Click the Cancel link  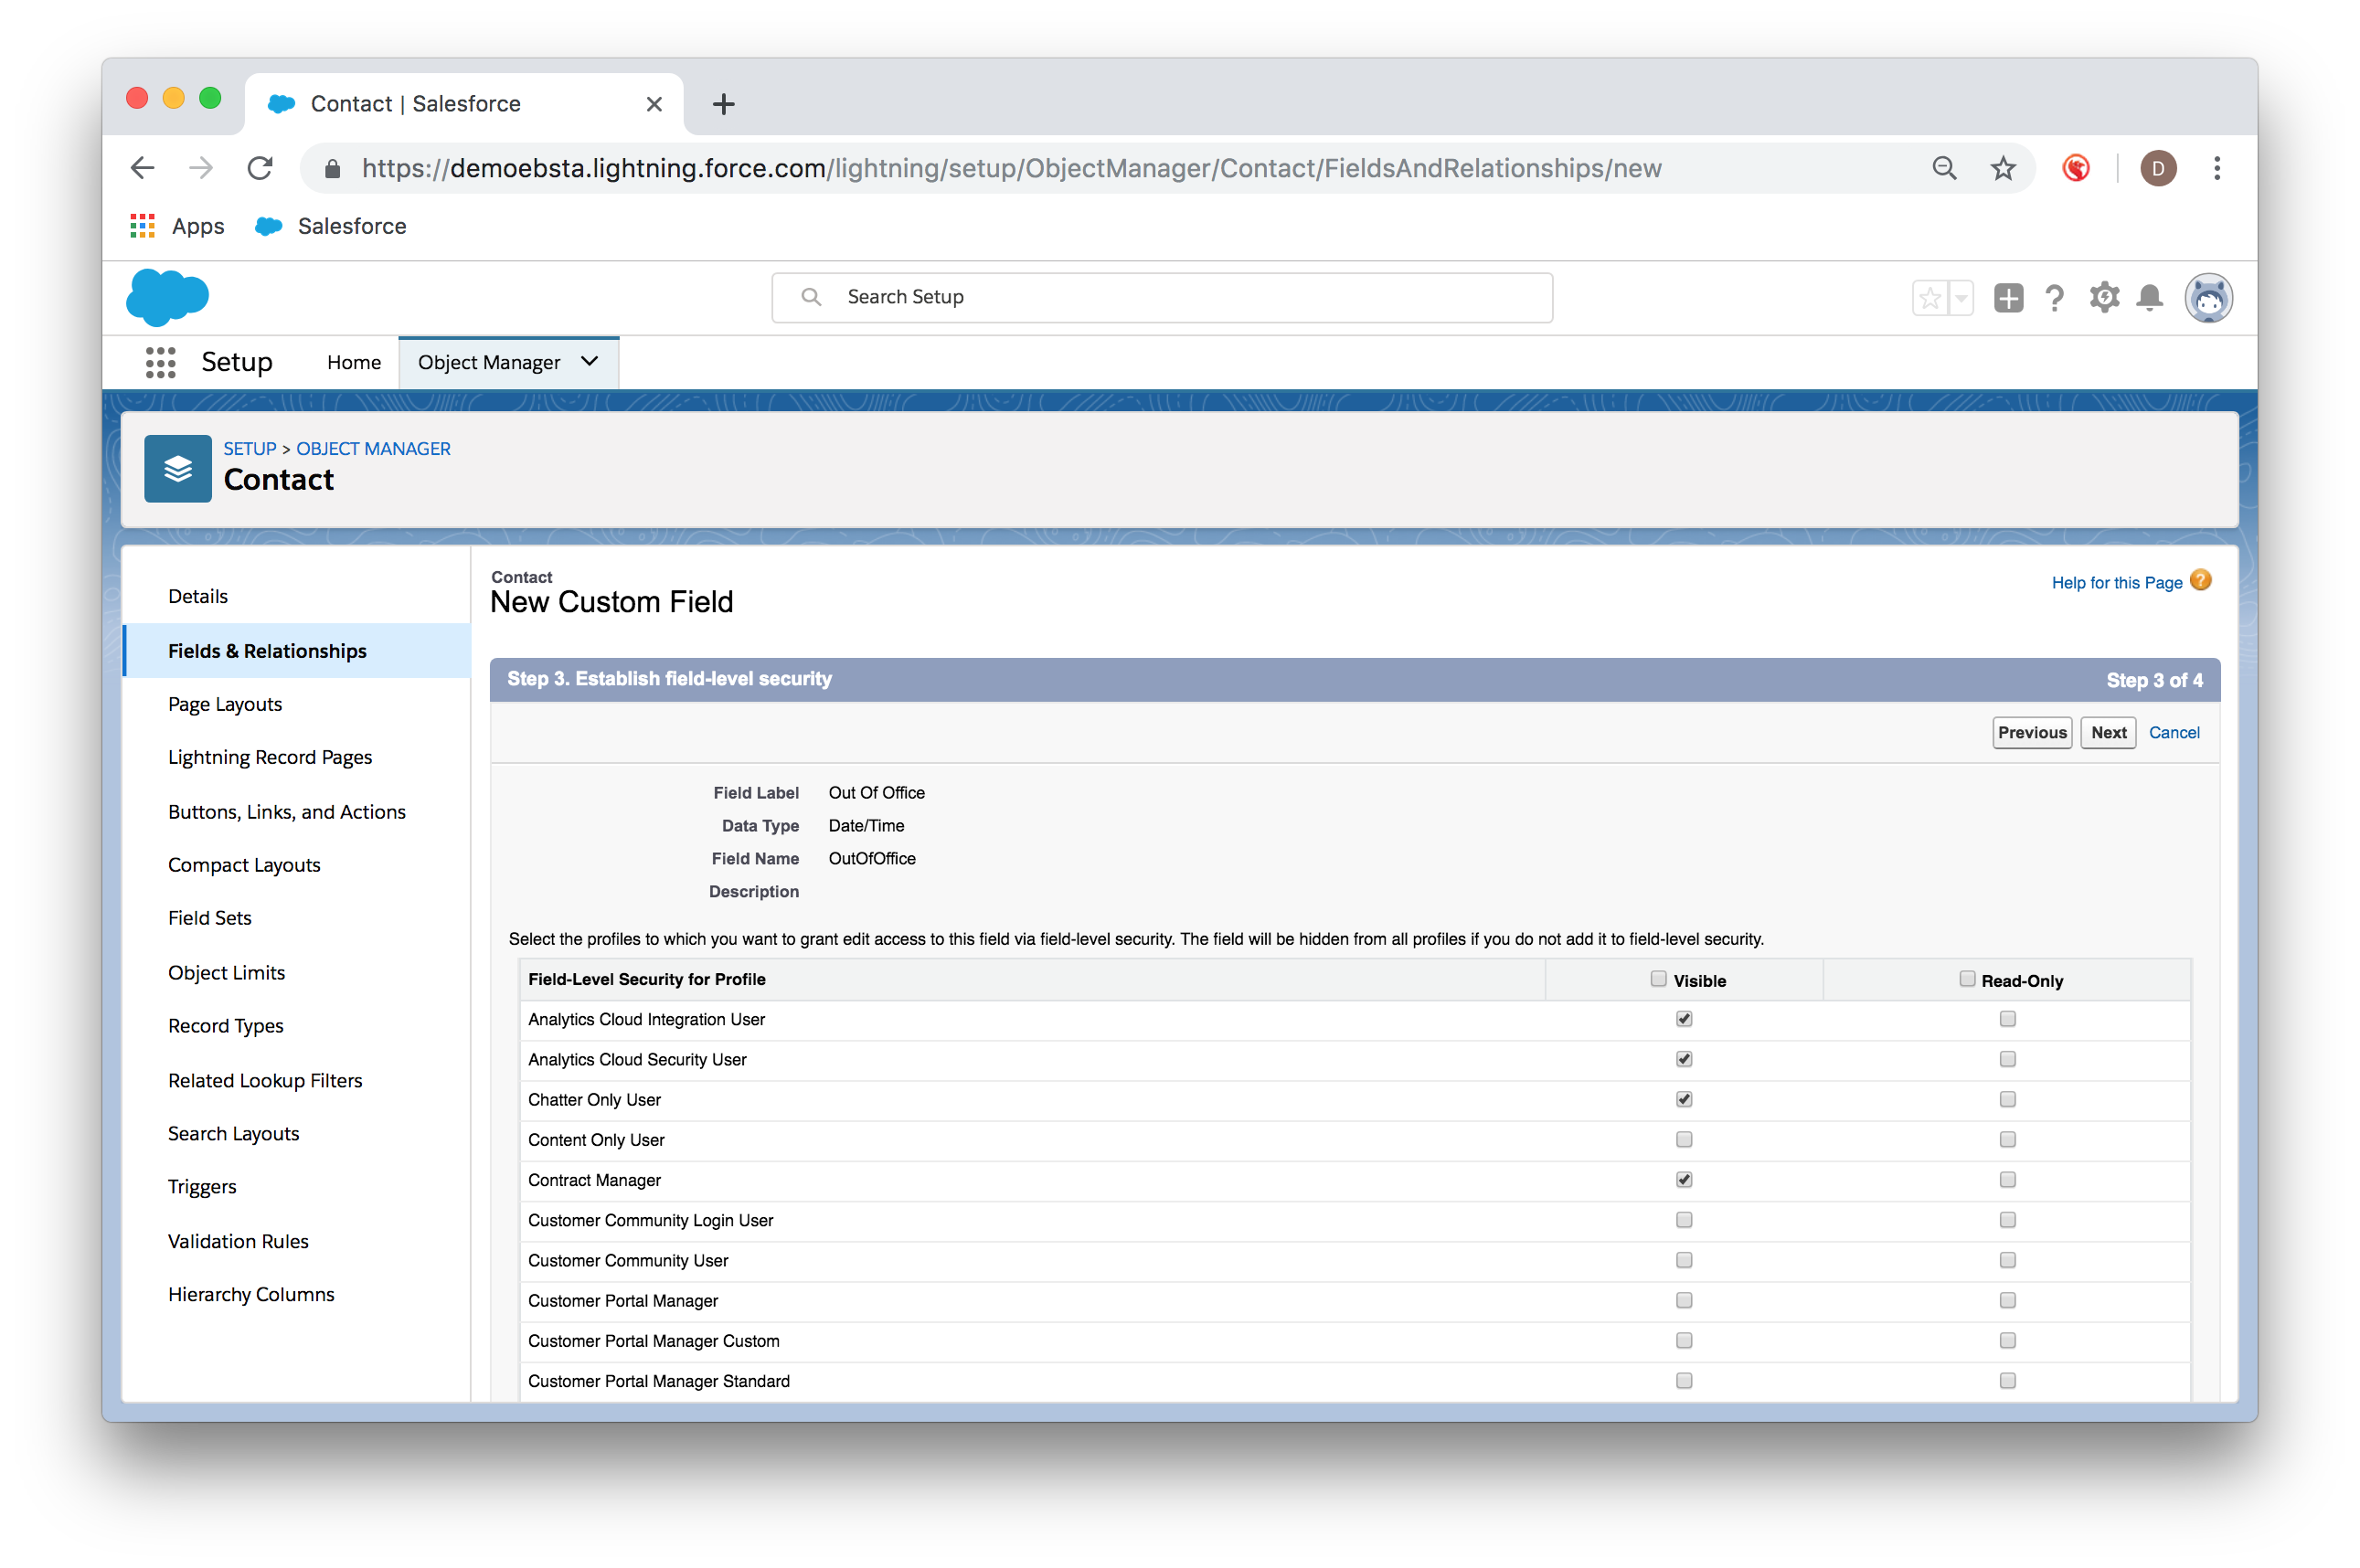(2173, 732)
